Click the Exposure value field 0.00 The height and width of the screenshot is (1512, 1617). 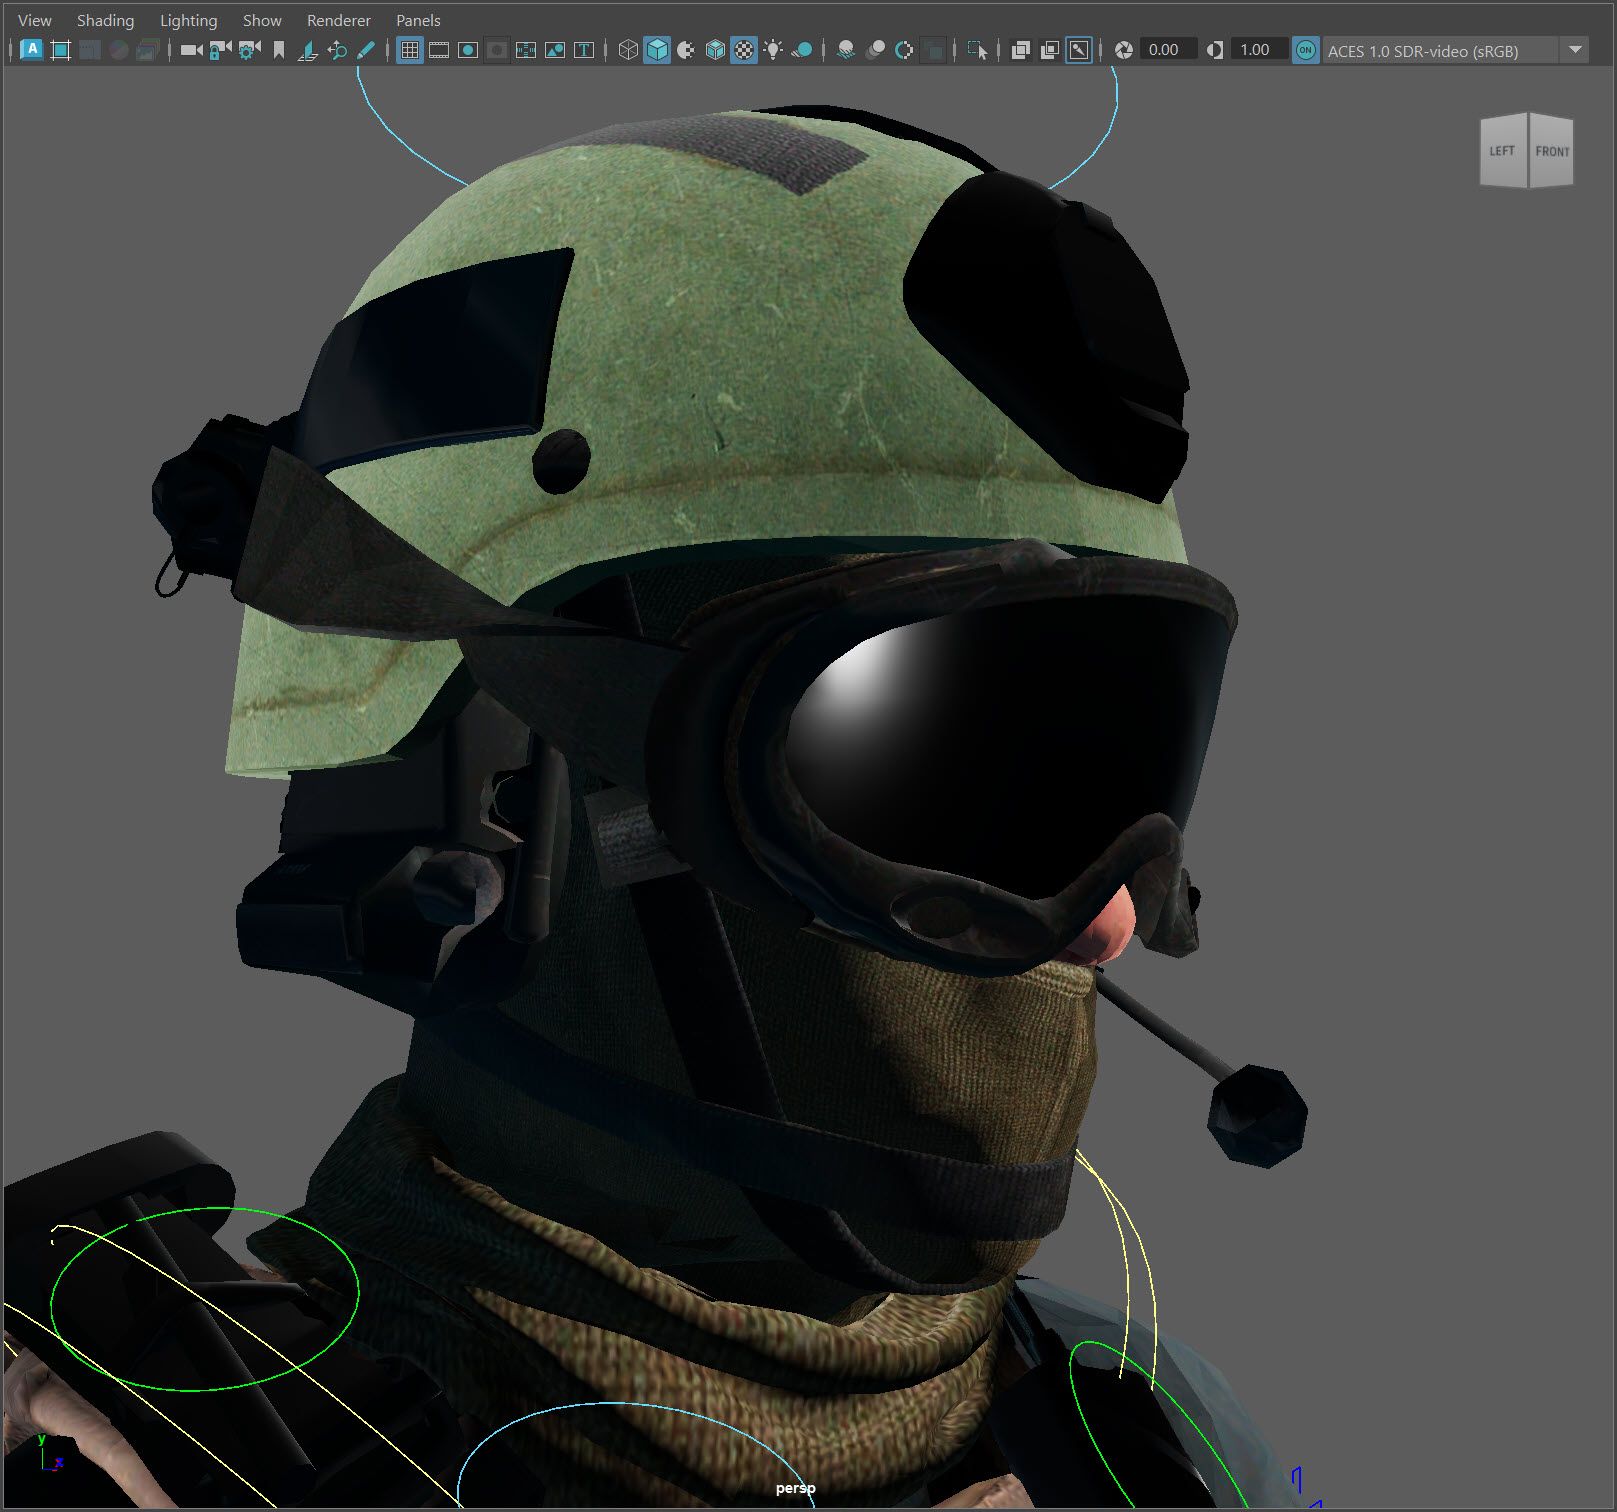(x=1168, y=49)
